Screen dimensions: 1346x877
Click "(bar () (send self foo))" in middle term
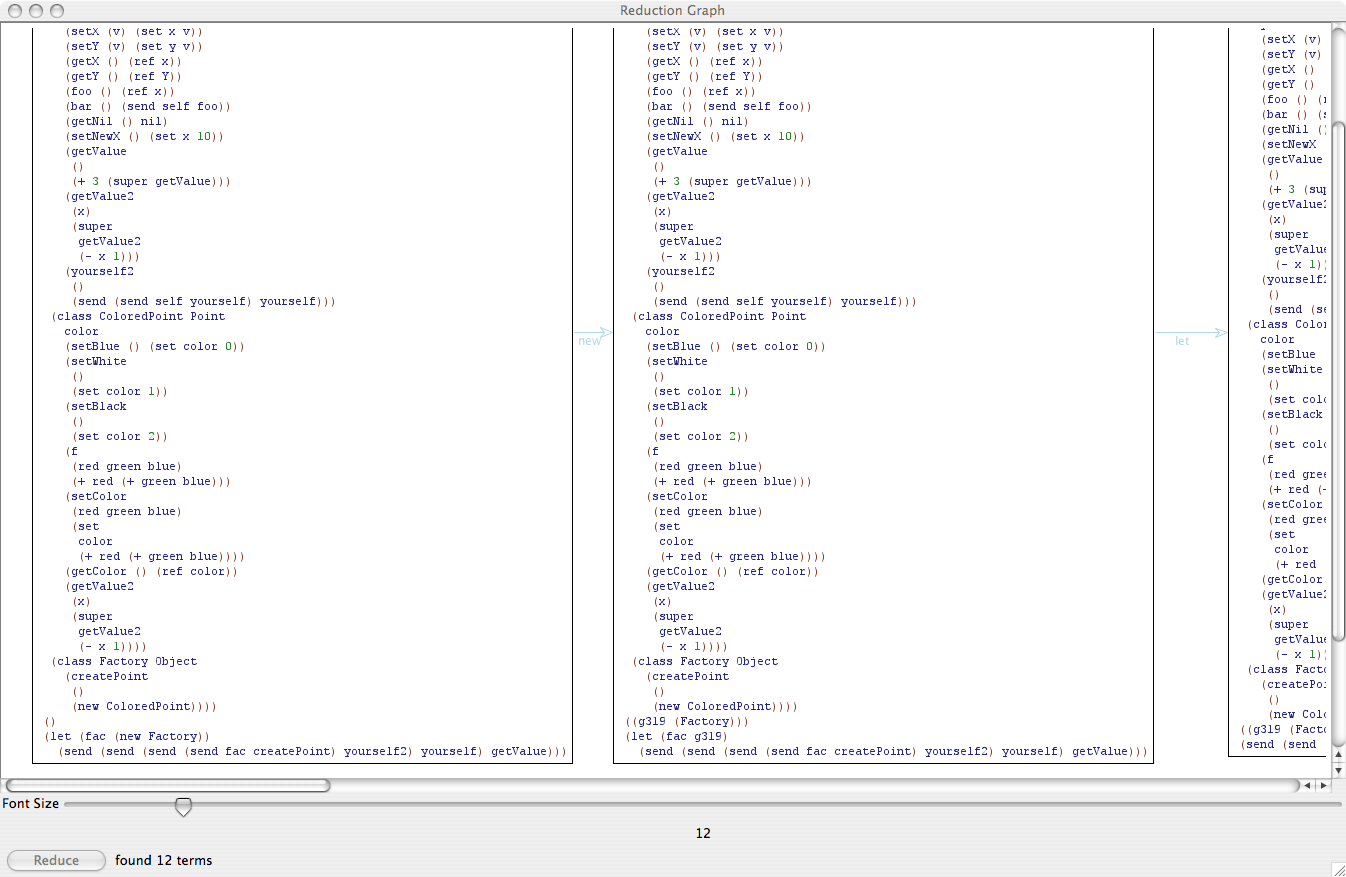729,106
